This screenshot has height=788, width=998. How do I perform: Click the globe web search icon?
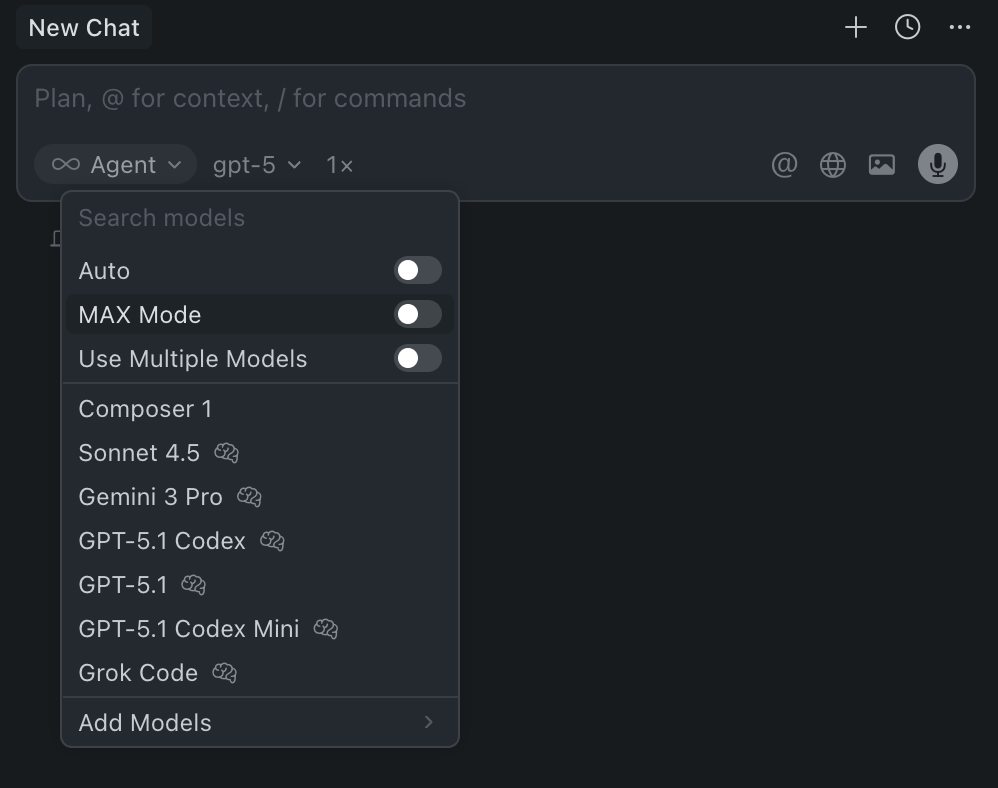(833, 165)
